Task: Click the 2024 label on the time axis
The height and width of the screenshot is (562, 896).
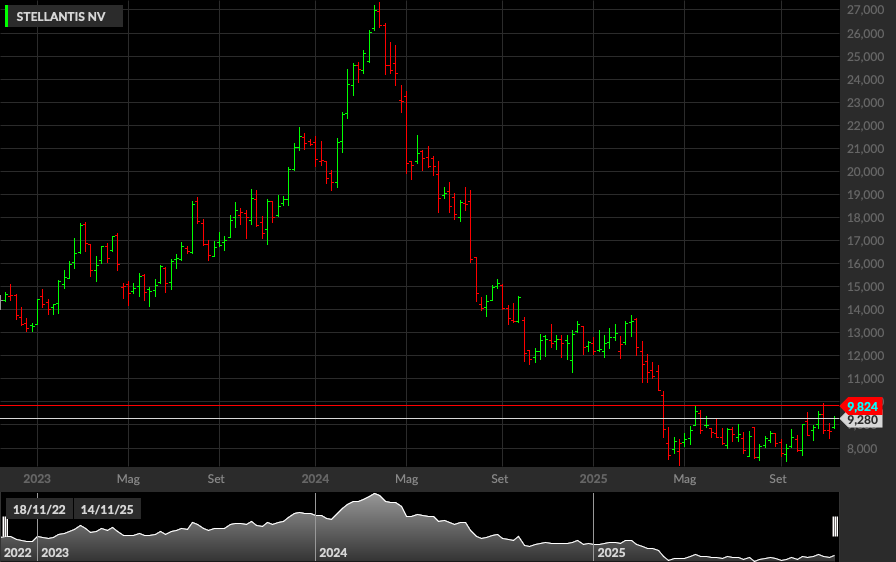Action: 315,479
